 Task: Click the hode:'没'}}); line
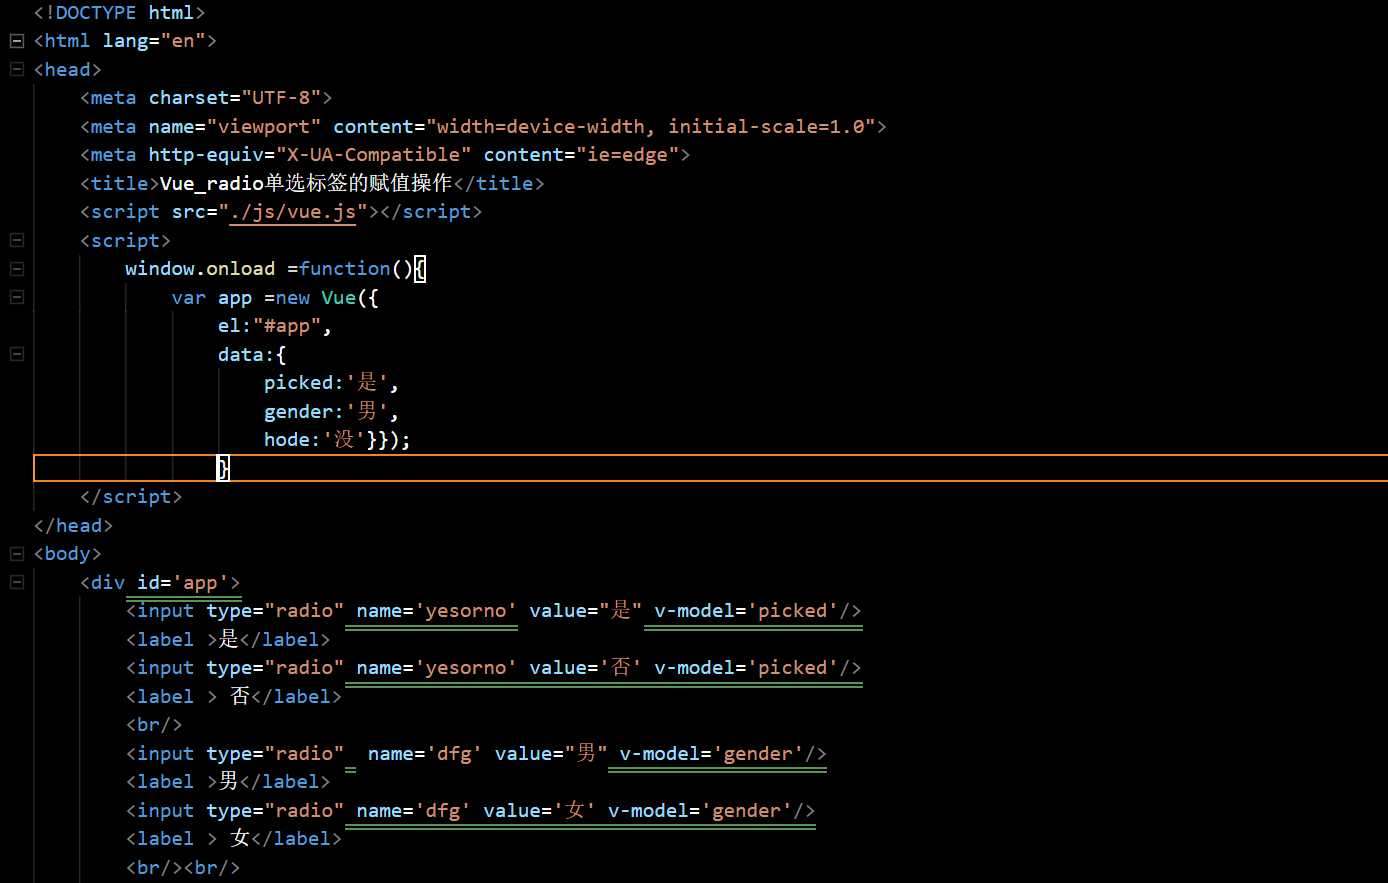point(338,440)
